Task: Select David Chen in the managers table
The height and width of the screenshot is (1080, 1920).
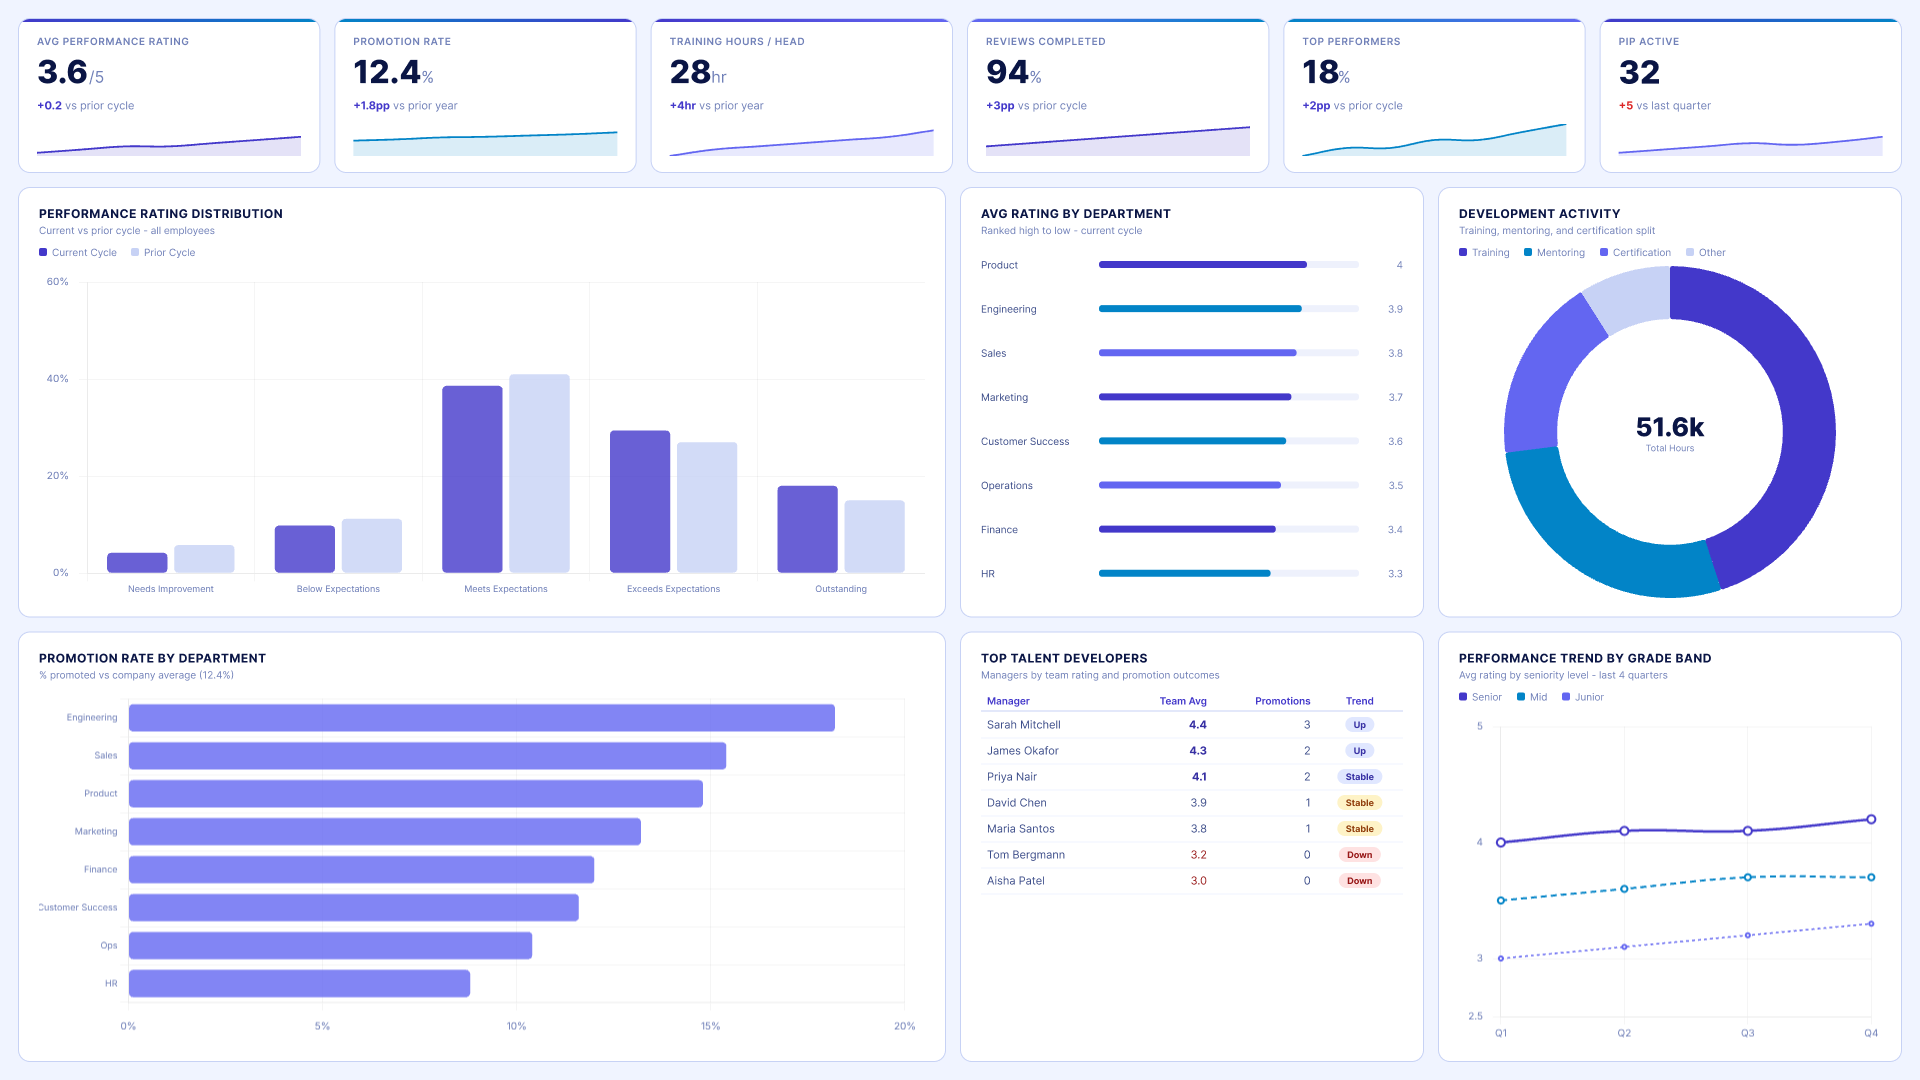Action: [1192, 803]
